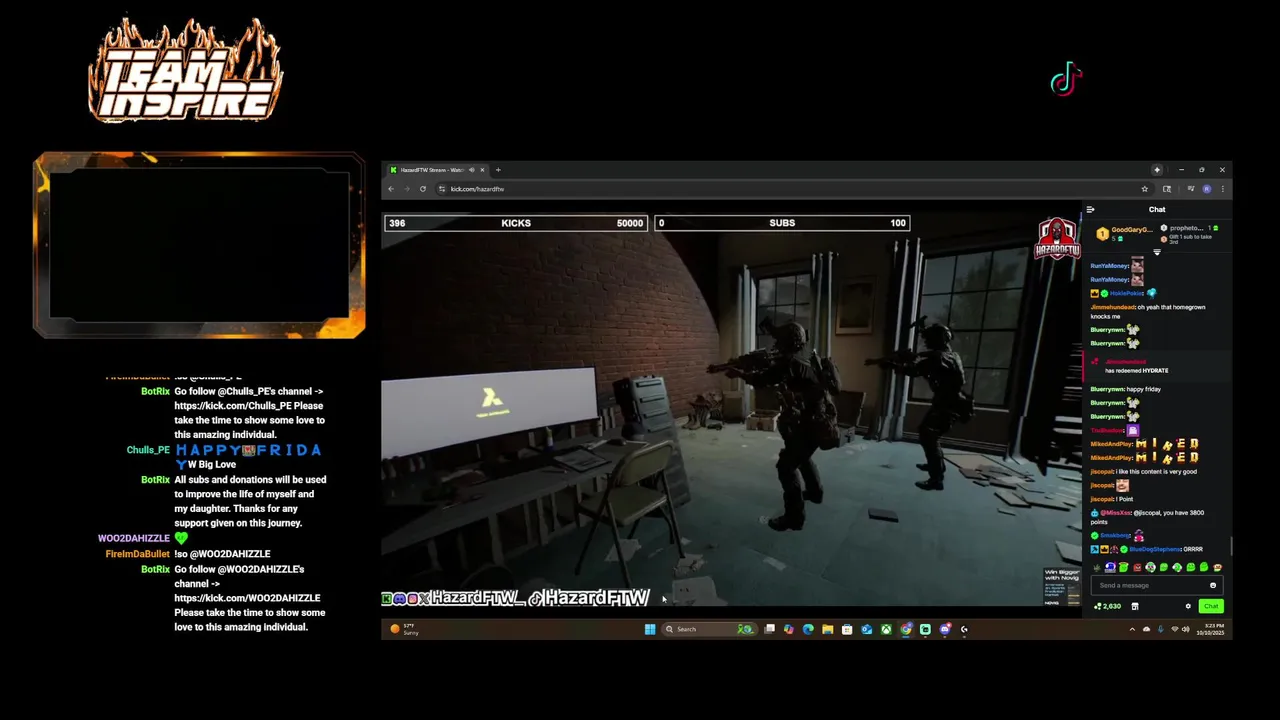Open the clock and date in taskbar
The height and width of the screenshot is (720, 1280).
1210,629
